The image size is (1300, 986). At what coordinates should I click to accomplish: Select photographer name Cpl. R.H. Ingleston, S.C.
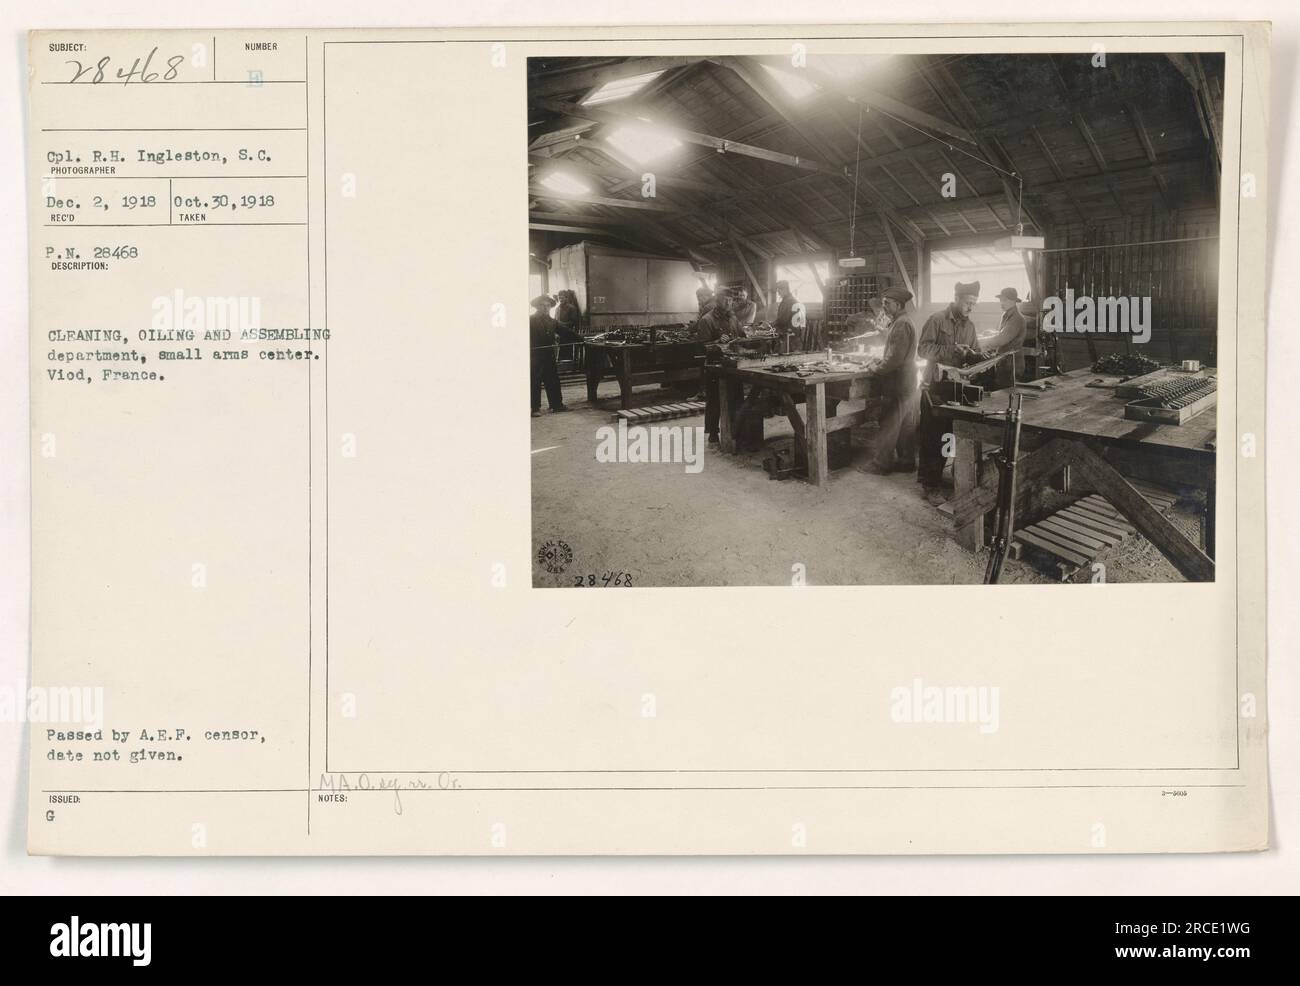(x=162, y=156)
